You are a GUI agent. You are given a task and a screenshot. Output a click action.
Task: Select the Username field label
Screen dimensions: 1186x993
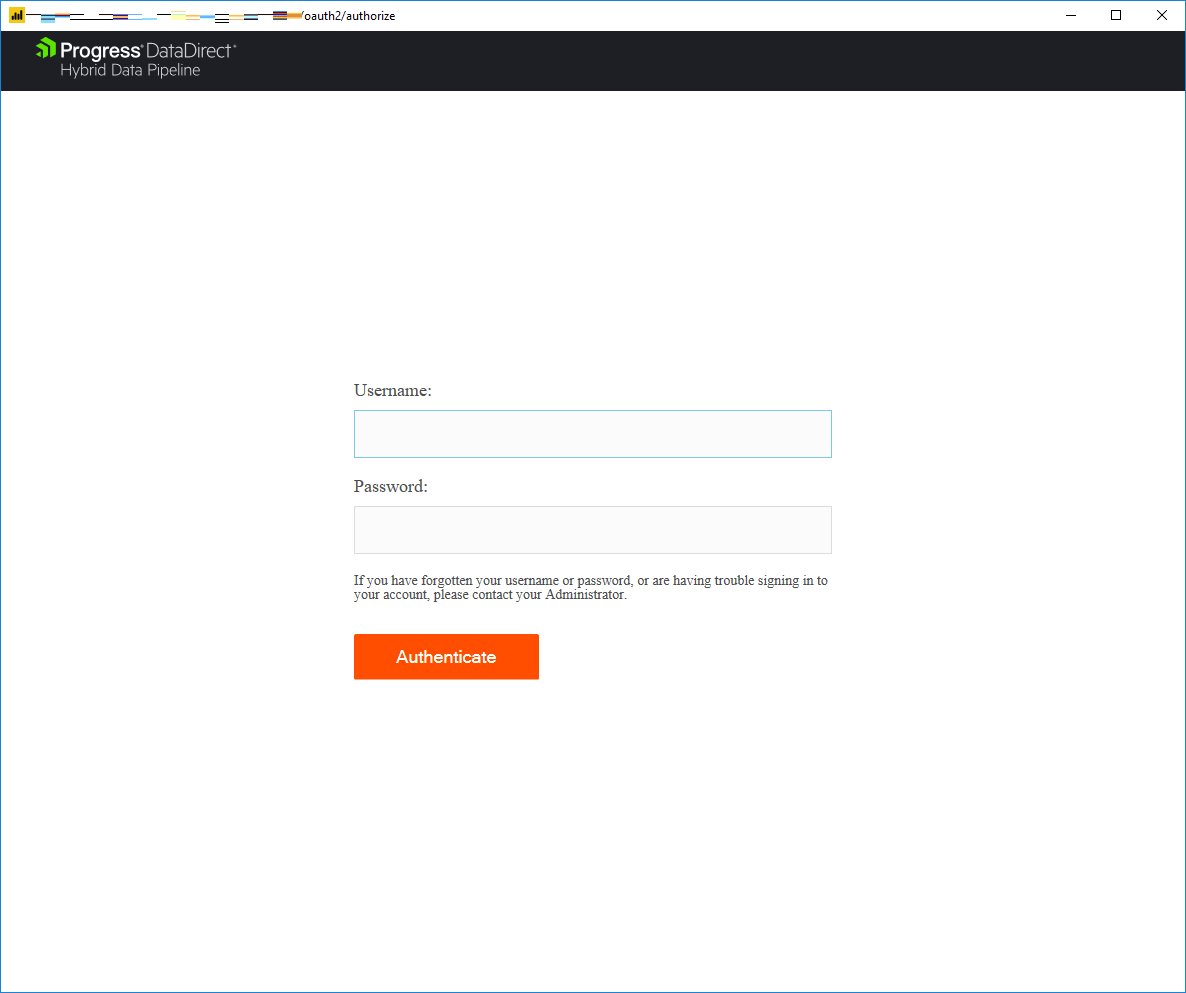coord(392,390)
